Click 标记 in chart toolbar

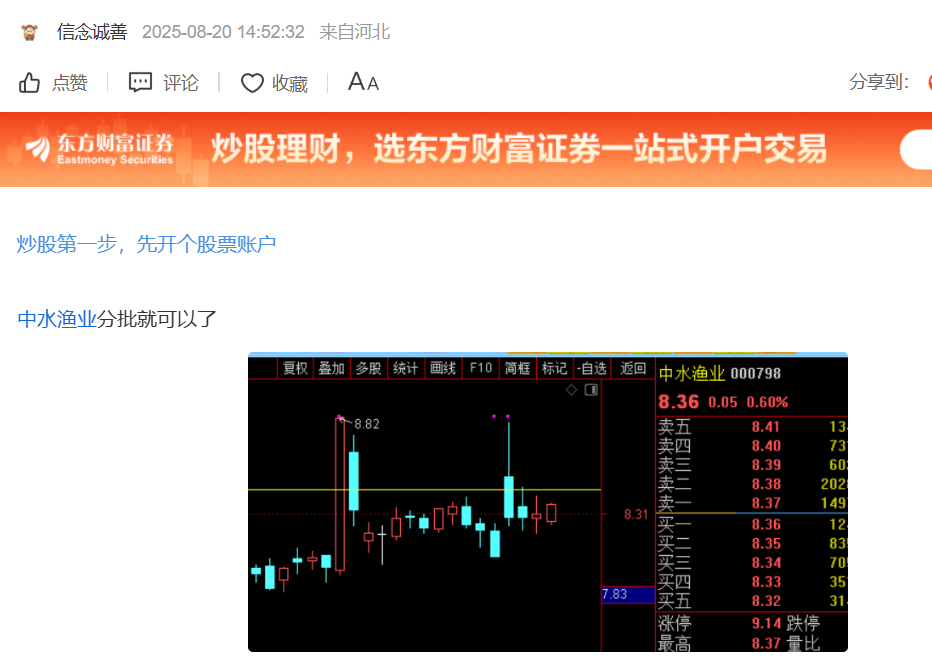[555, 368]
